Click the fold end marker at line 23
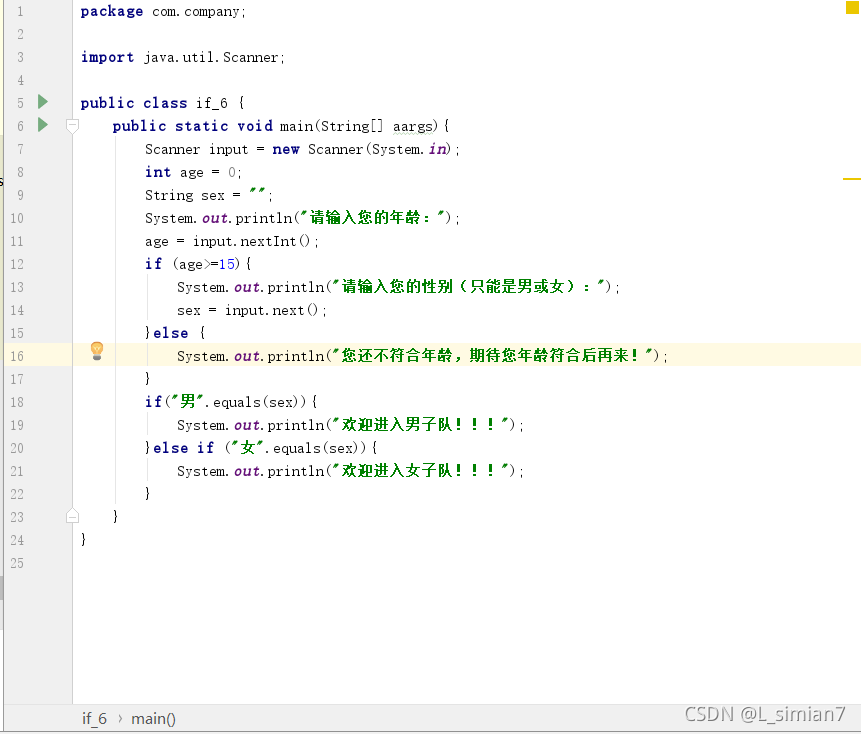The height and width of the screenshot is (734, 861). click(72, 516)
